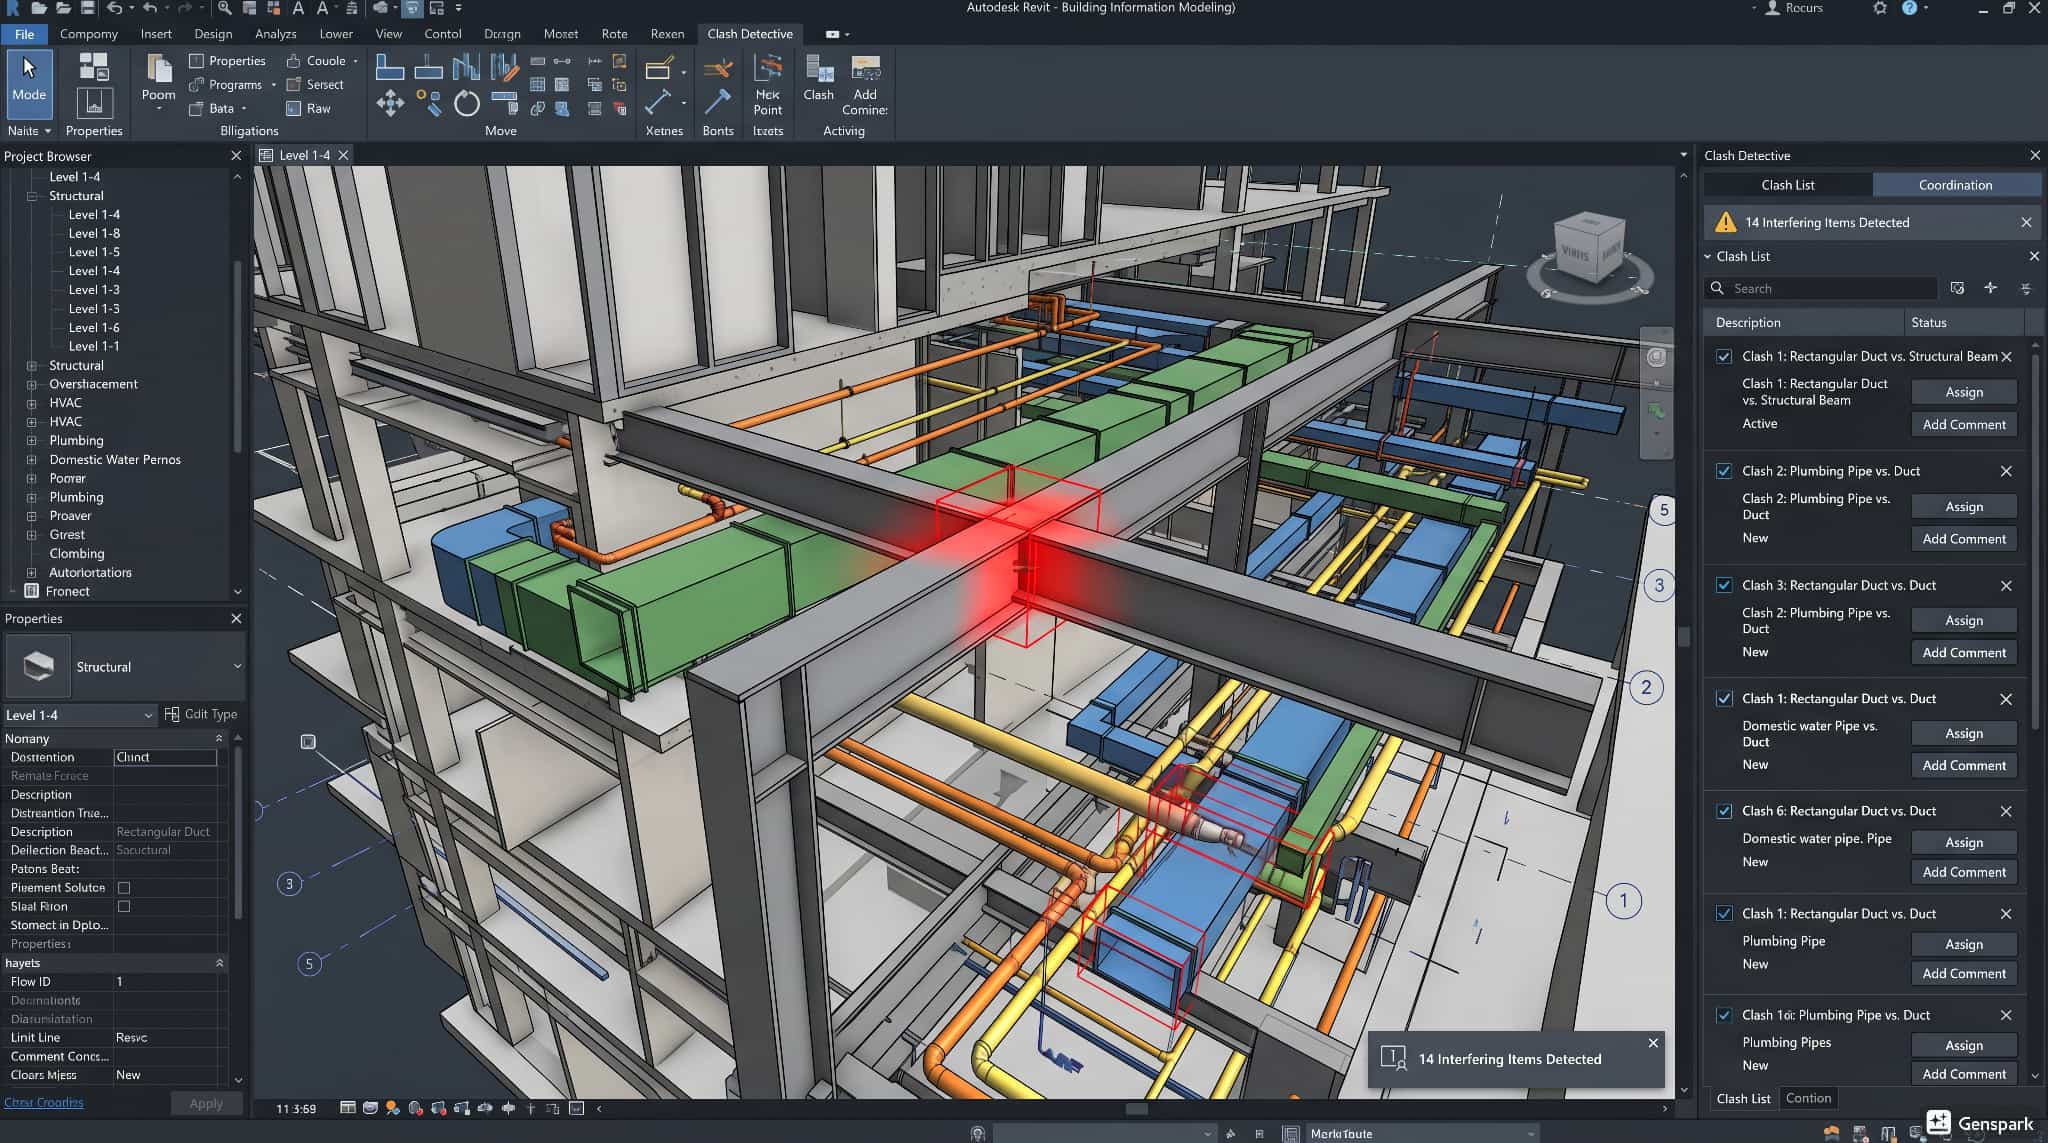Open the Ctrer Croodres link

coord(44,1102)
